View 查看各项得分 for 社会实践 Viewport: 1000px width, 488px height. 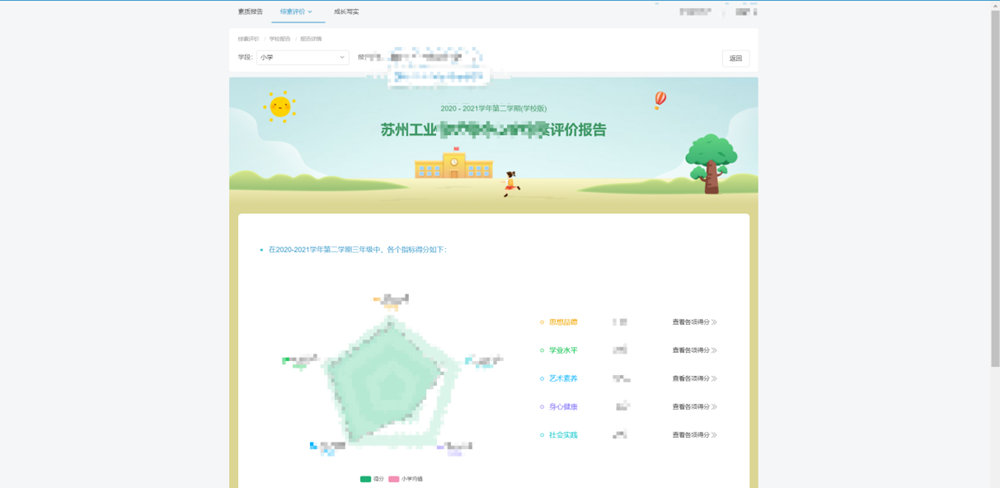[695, 434]
